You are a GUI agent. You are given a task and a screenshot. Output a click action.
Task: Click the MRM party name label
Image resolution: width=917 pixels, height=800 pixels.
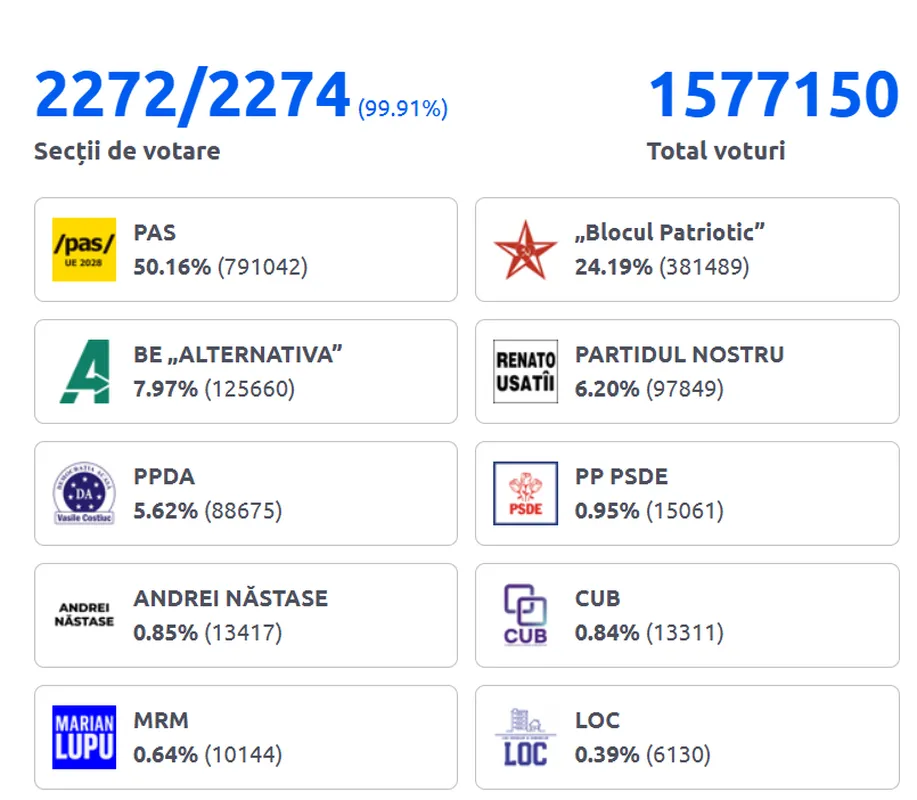pyautogui.click(x=161, y=720)
